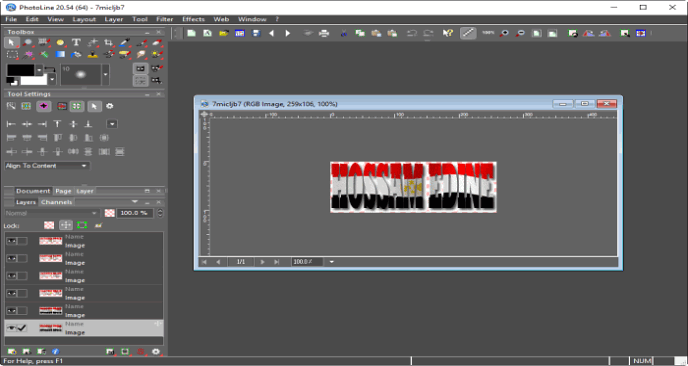Select the Crop tool in Toolbox
This screenshot has width=688, height=366.
(108, 43)
